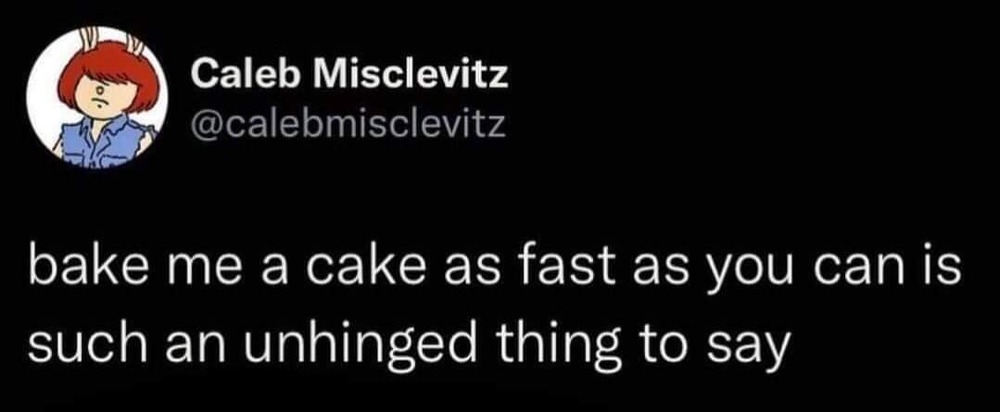Viewport: 1000px width, 412px height.
Task: Click the word "Caleb" in the display name
Action: click(x=238, y=73)
